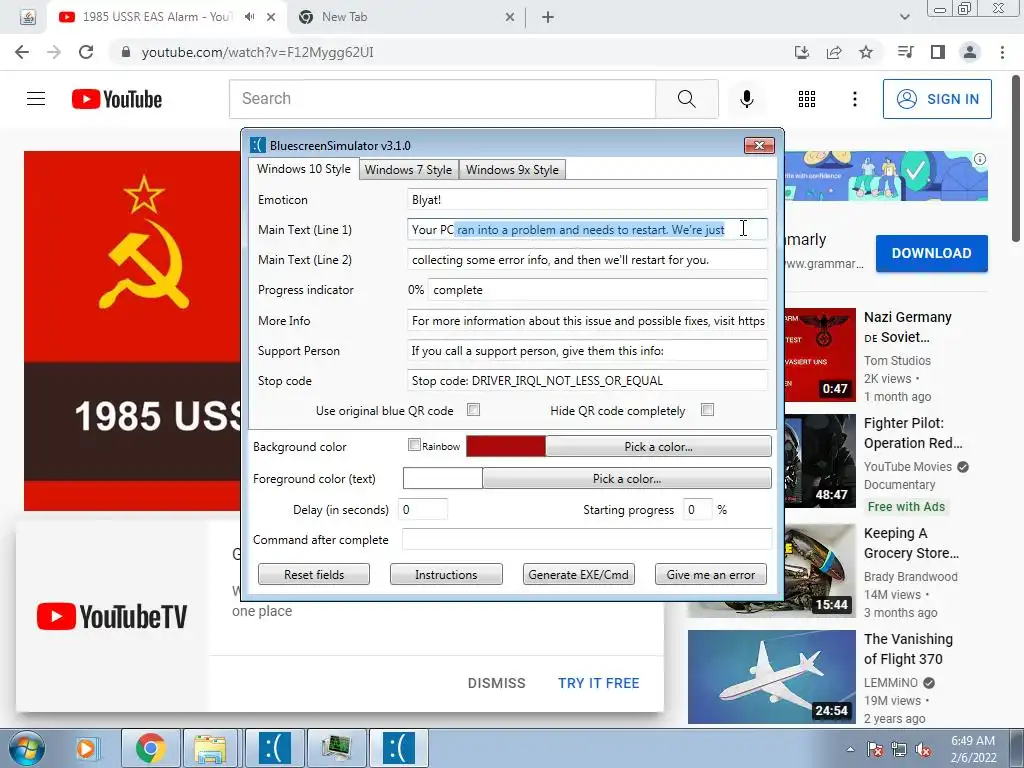The image size is (1024, 768).
Task: Click the Starting progress percent field
Action: pyautogui.click(x=697, y=509)
